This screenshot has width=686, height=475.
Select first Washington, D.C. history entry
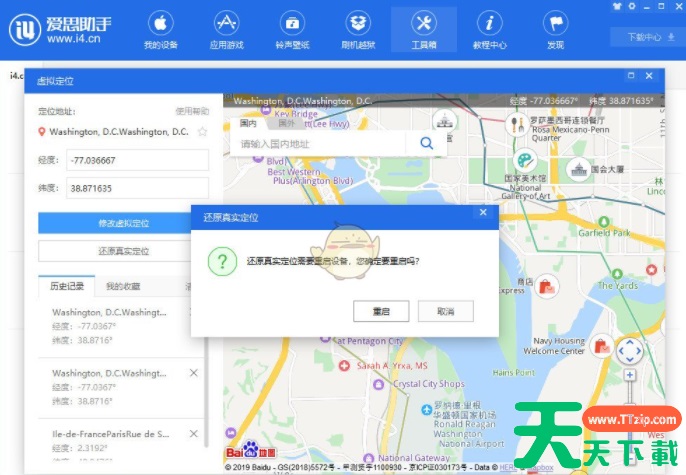[115, 326]
